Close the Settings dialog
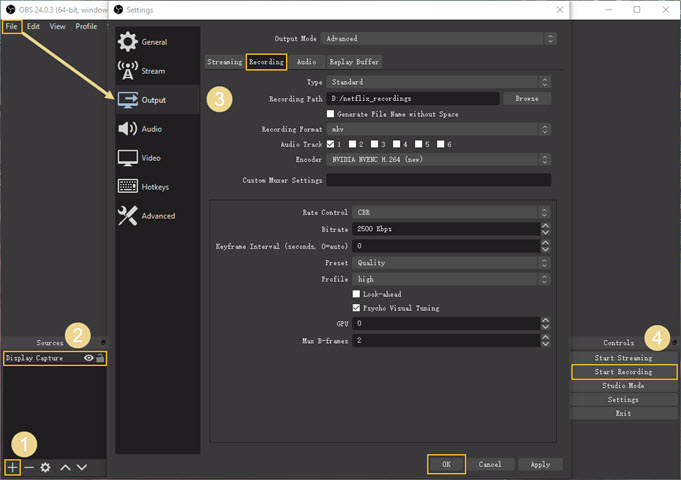The height and width of the screenshot is (480, 681). tap(560, 10)
